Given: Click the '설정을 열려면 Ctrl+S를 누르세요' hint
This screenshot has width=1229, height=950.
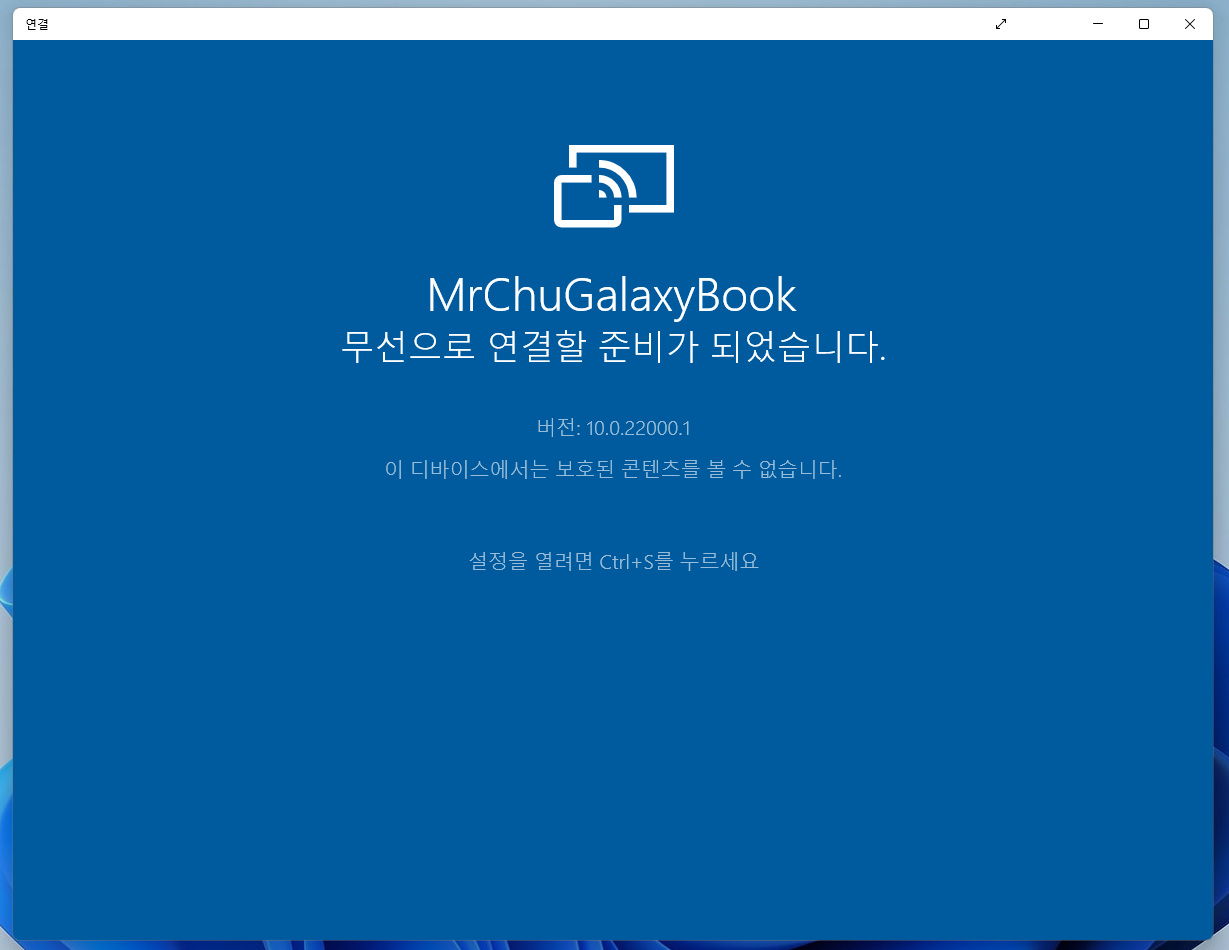Looking at the screenshot, I should [x=614, y=561].
